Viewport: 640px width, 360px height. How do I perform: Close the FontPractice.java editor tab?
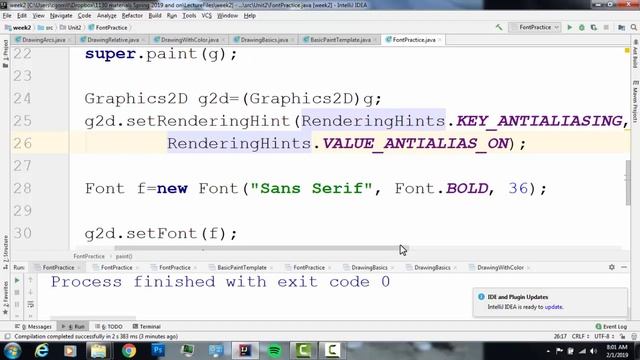tap(440, 40)
